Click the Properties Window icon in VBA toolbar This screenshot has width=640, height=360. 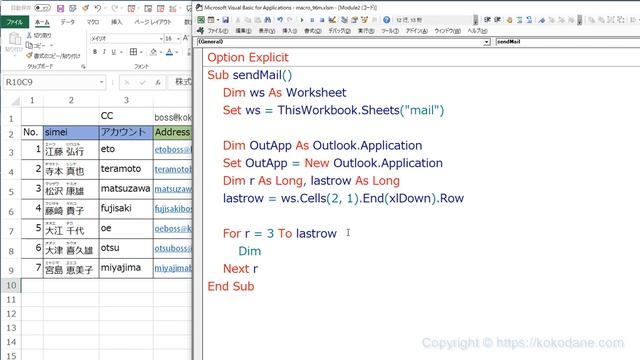[x=354, y=20]
